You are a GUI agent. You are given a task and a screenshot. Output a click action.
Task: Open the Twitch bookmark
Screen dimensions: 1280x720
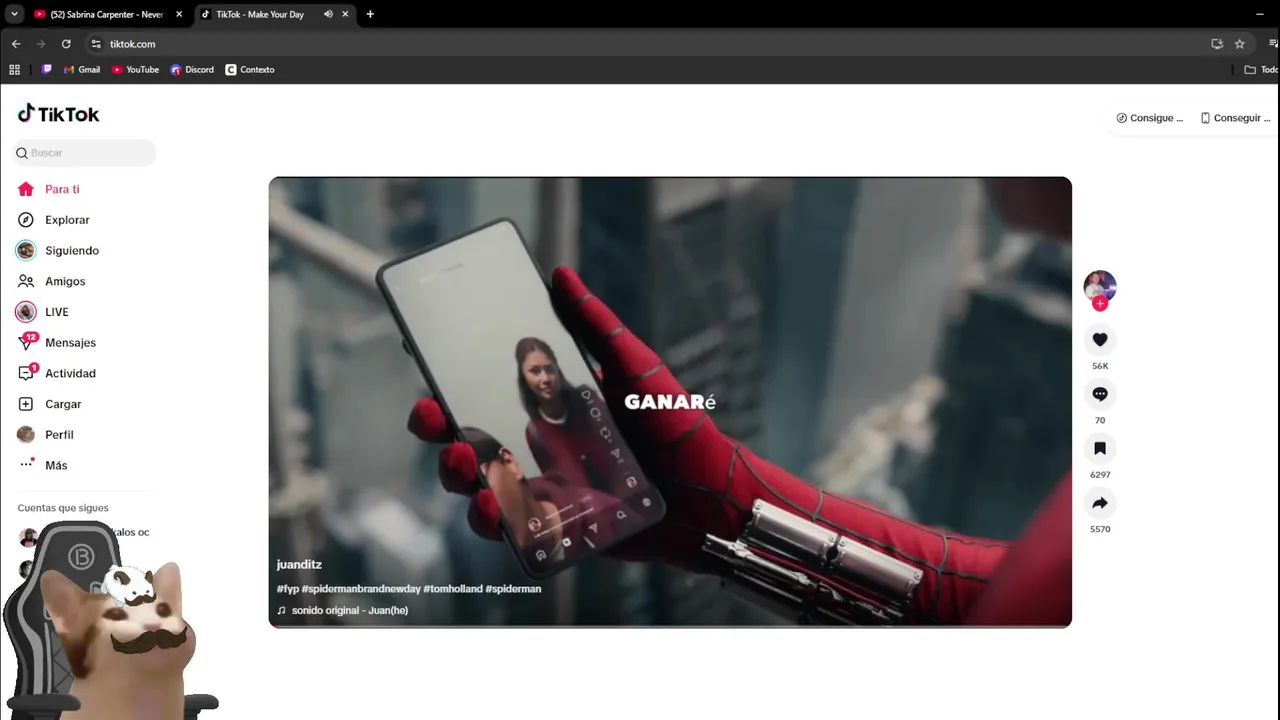pos(47,70)
